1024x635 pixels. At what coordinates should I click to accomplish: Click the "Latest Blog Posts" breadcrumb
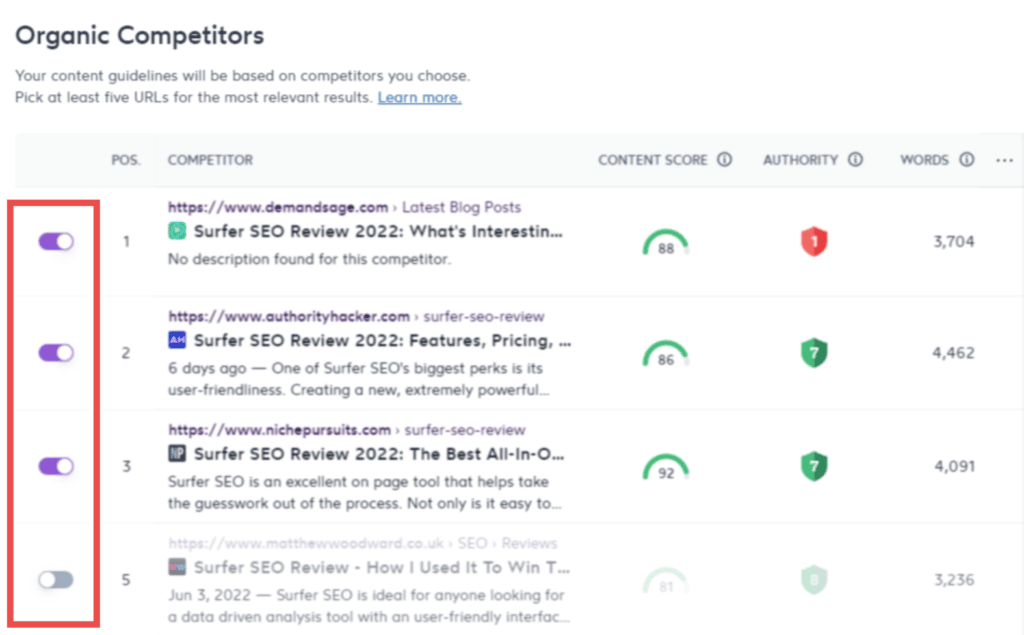(x=461, y=207)
